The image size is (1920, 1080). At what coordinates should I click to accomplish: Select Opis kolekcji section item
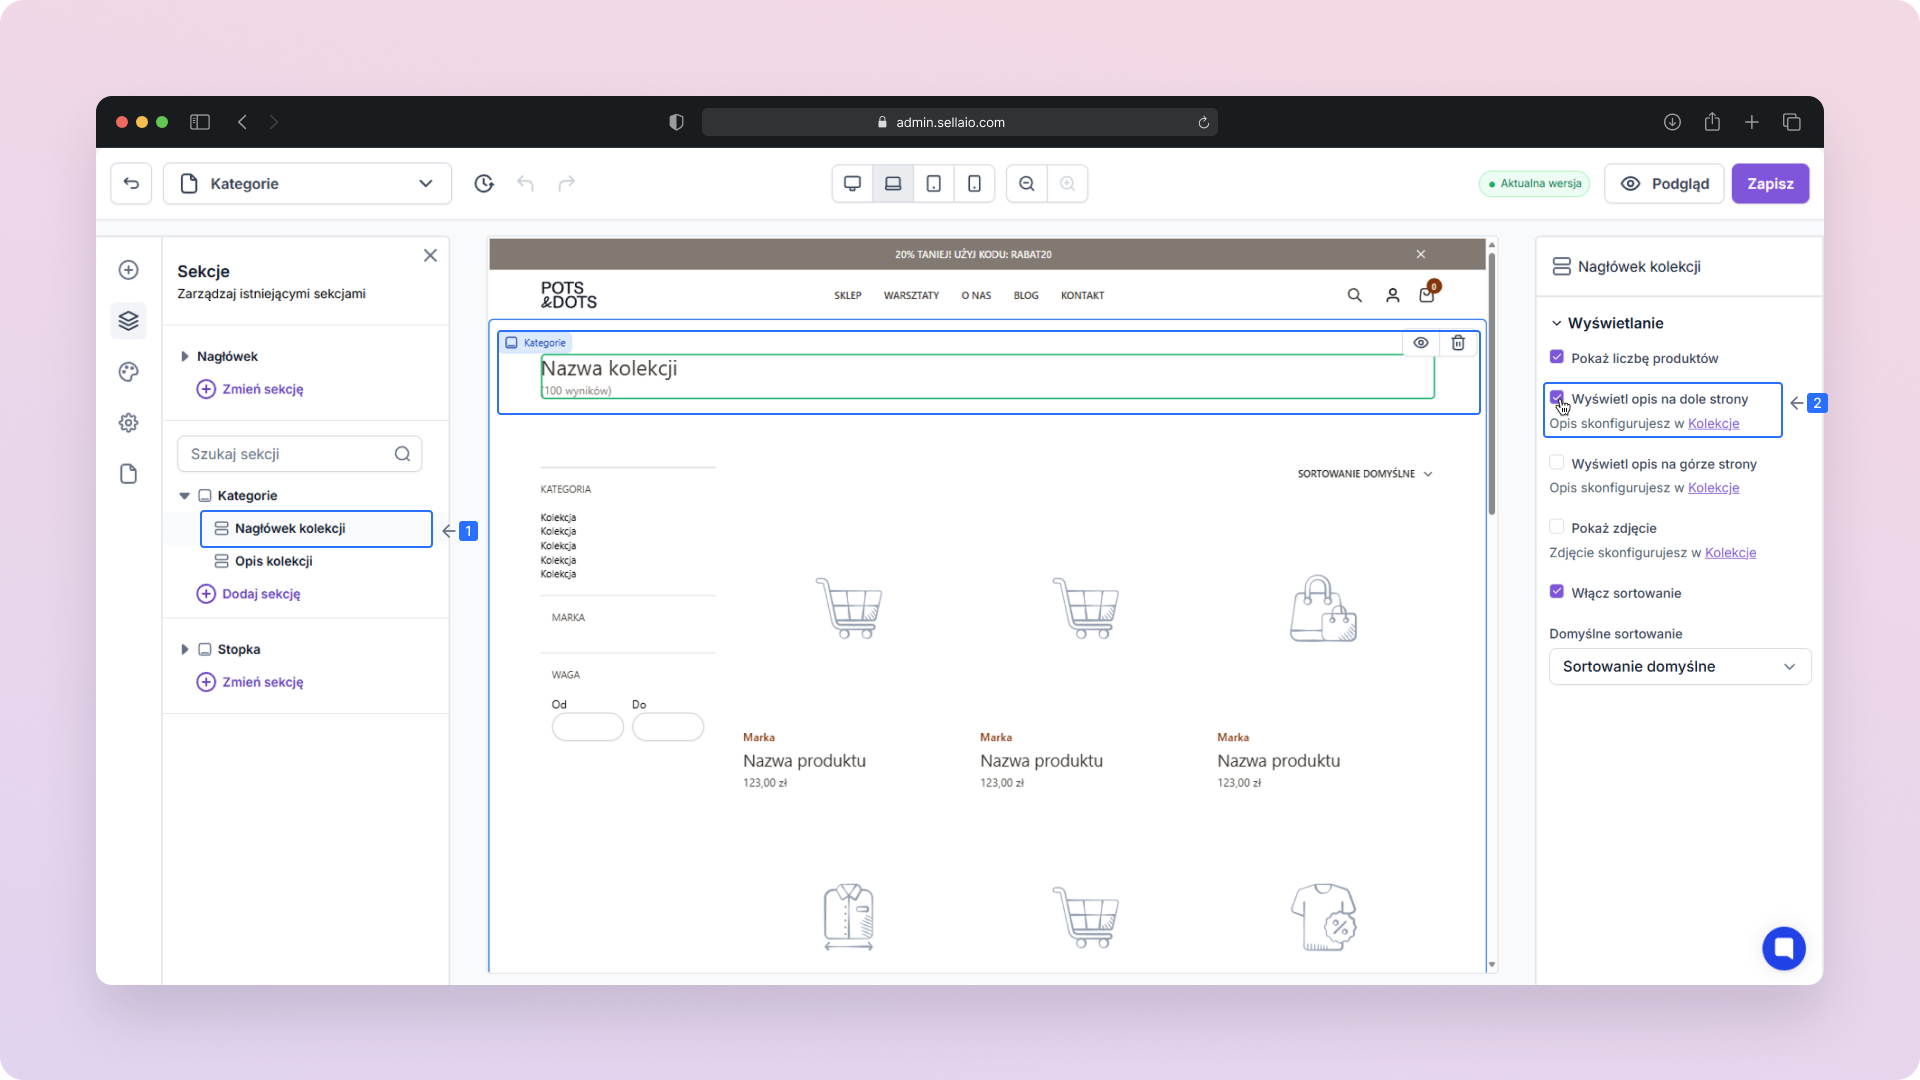pos(274,561)
